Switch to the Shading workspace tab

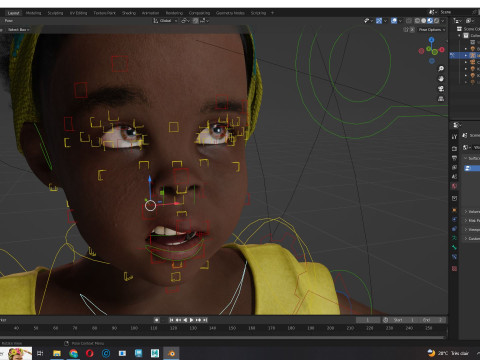129,13
